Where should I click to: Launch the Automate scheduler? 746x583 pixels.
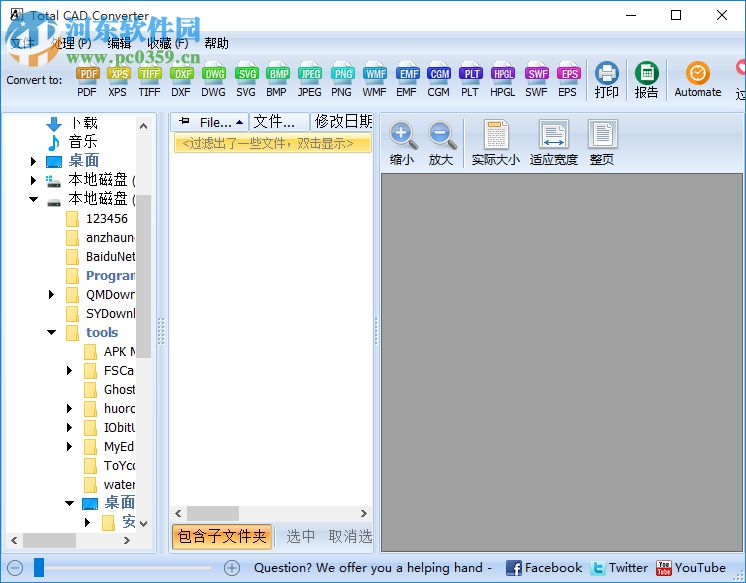[698, 80]
